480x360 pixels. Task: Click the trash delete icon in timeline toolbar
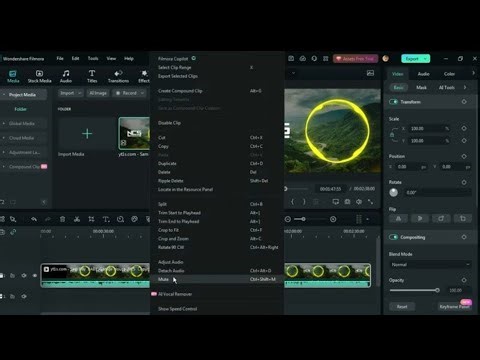pos(62,219)
